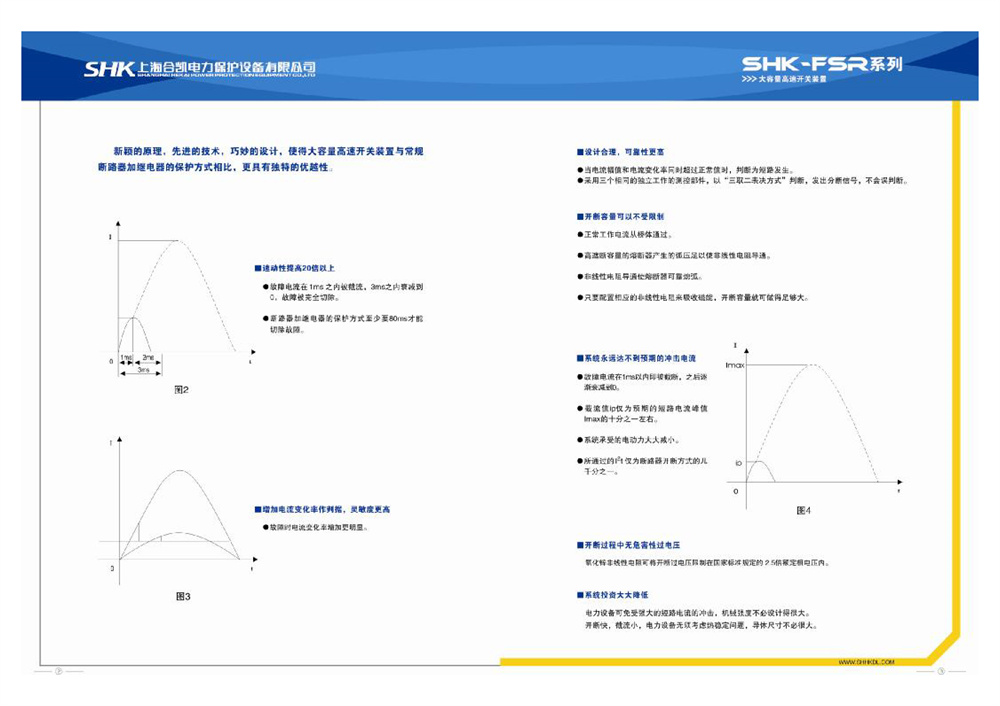Click the SHK-FSR系列 title
This screenshot has width=1000, height=706.
(821, 64)
